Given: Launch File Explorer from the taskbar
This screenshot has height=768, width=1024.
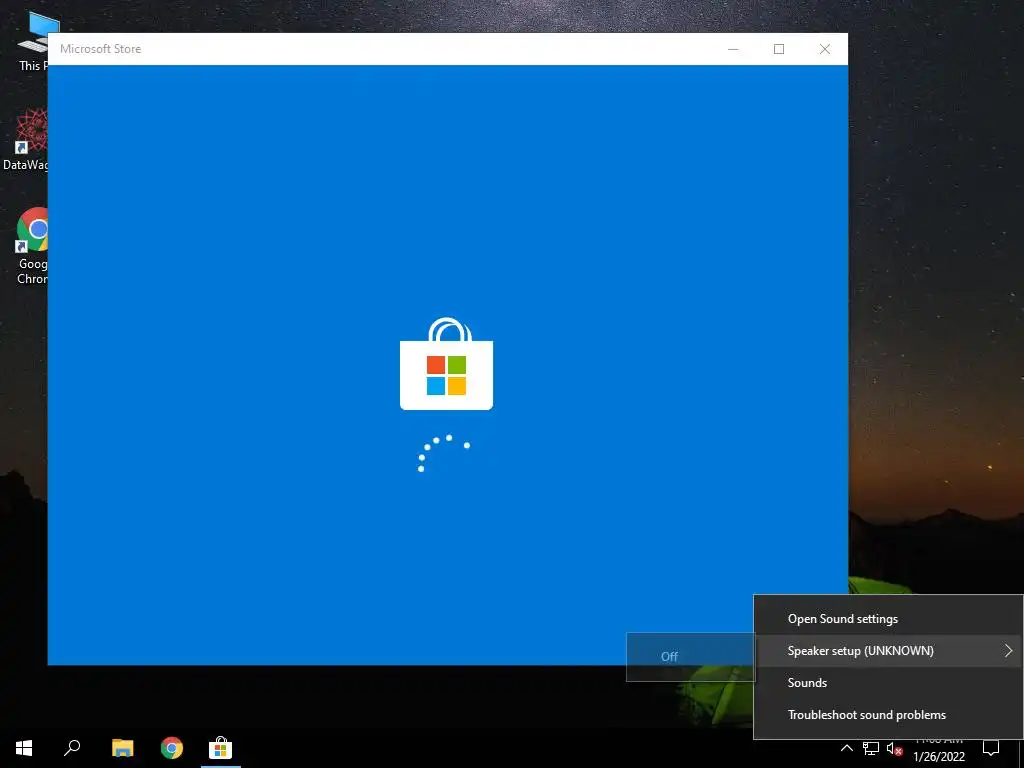Looking at the screenshot, I should (x=122, y=748).
